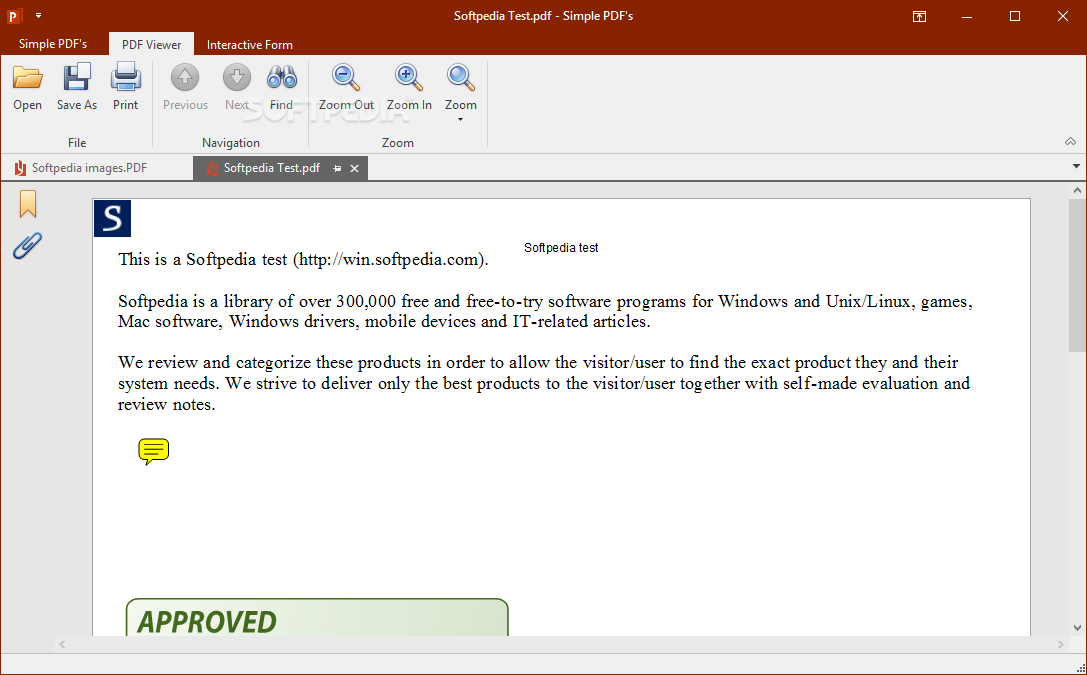The width and height of the screenshot is (1087, 675).
Task: Pin the Softpedia Test.pdf tab
Action: pos(337,168)
